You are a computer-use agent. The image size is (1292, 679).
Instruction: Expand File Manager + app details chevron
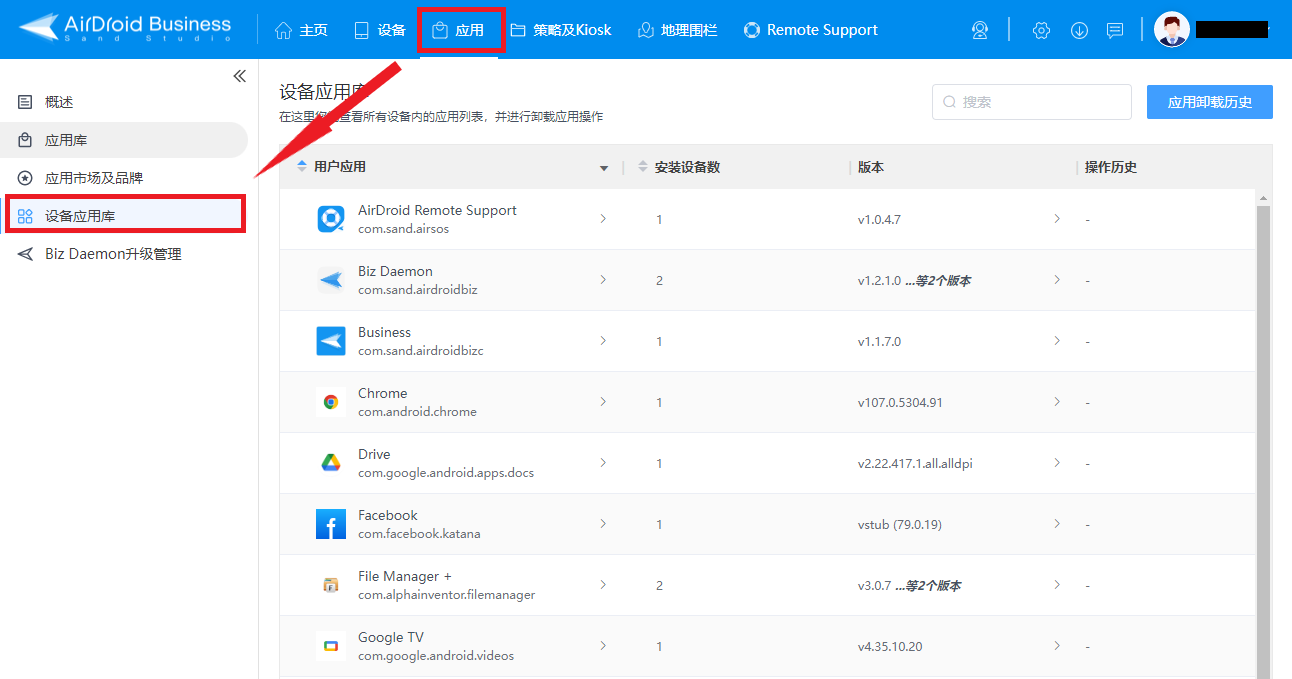click(x=603, y=584)
